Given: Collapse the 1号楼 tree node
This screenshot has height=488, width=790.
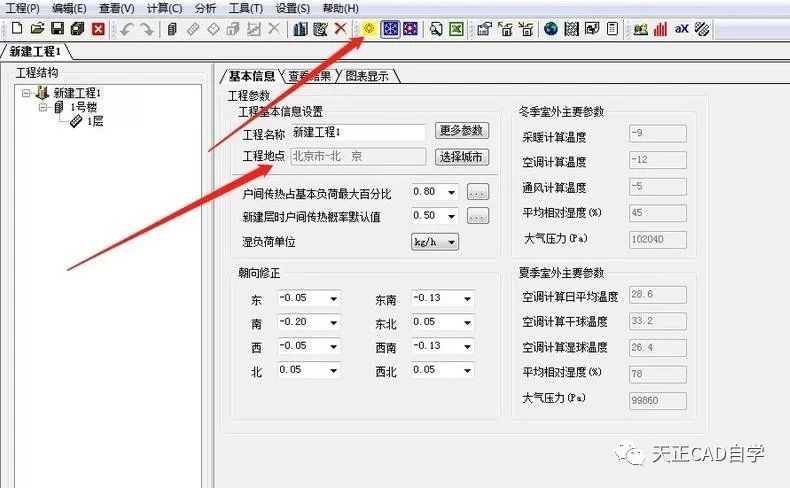Looking at the screenshot, I should pyautogui.click(x=43, y=107).
